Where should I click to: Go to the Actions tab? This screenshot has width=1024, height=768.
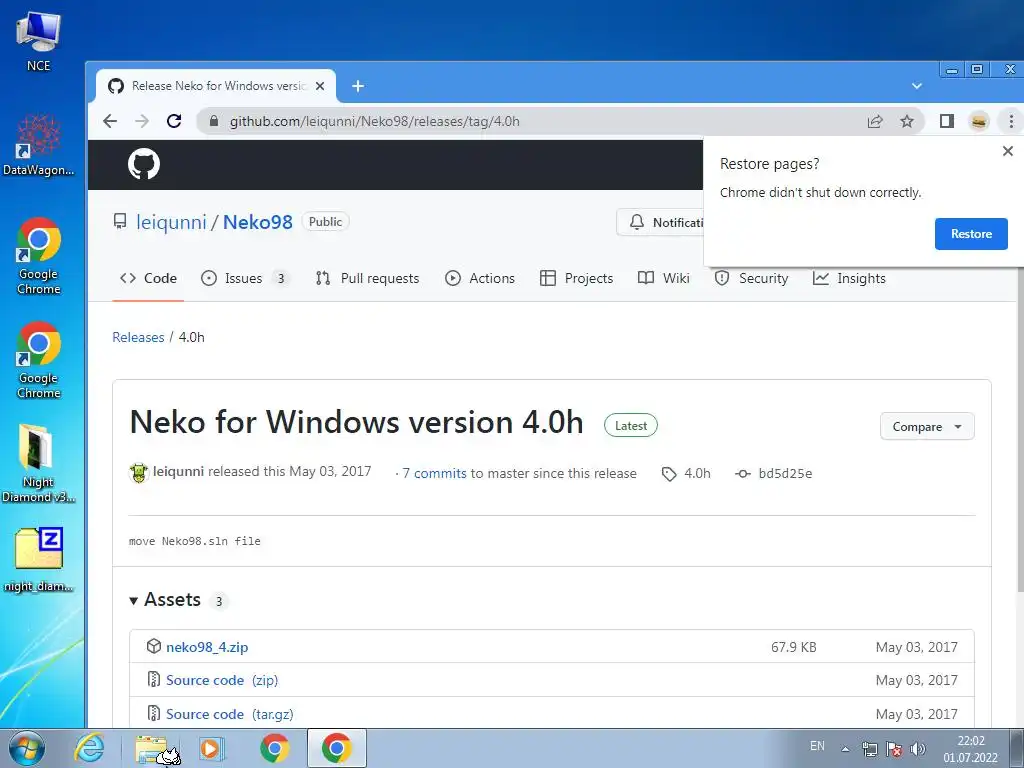pos(480,278)
